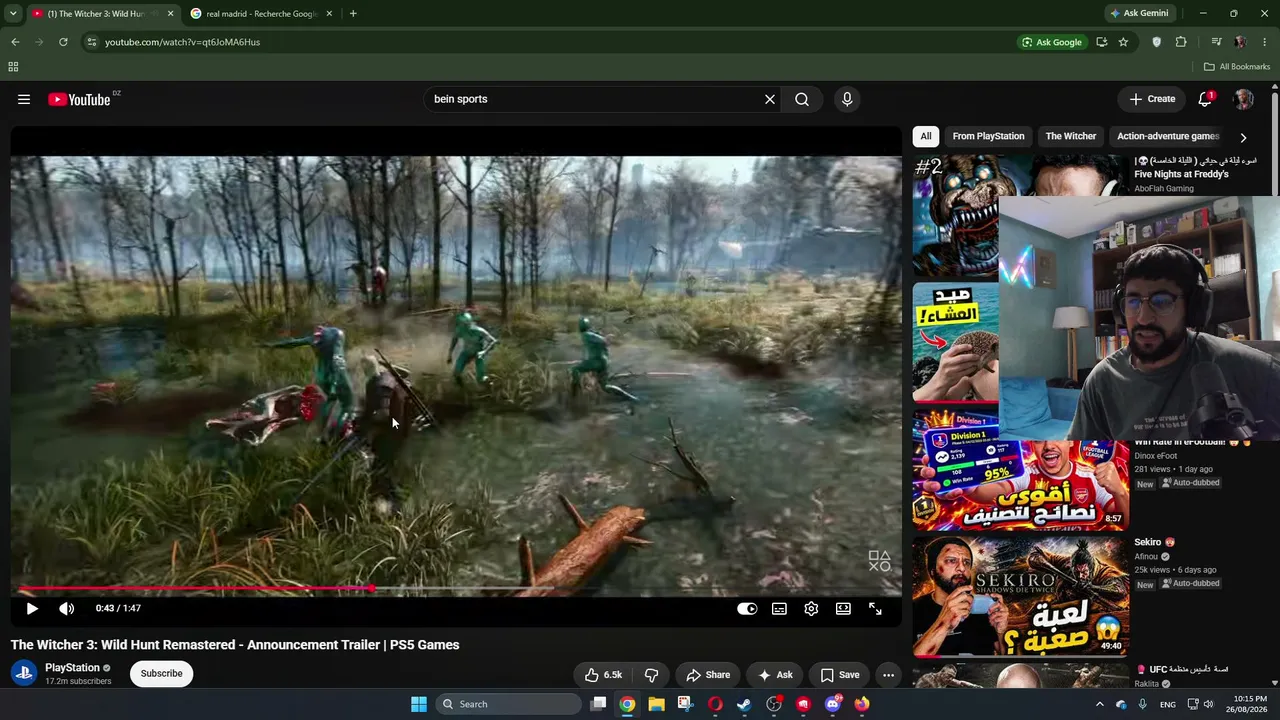
Task: Mute the video with the volume icon
Action: 66,608
